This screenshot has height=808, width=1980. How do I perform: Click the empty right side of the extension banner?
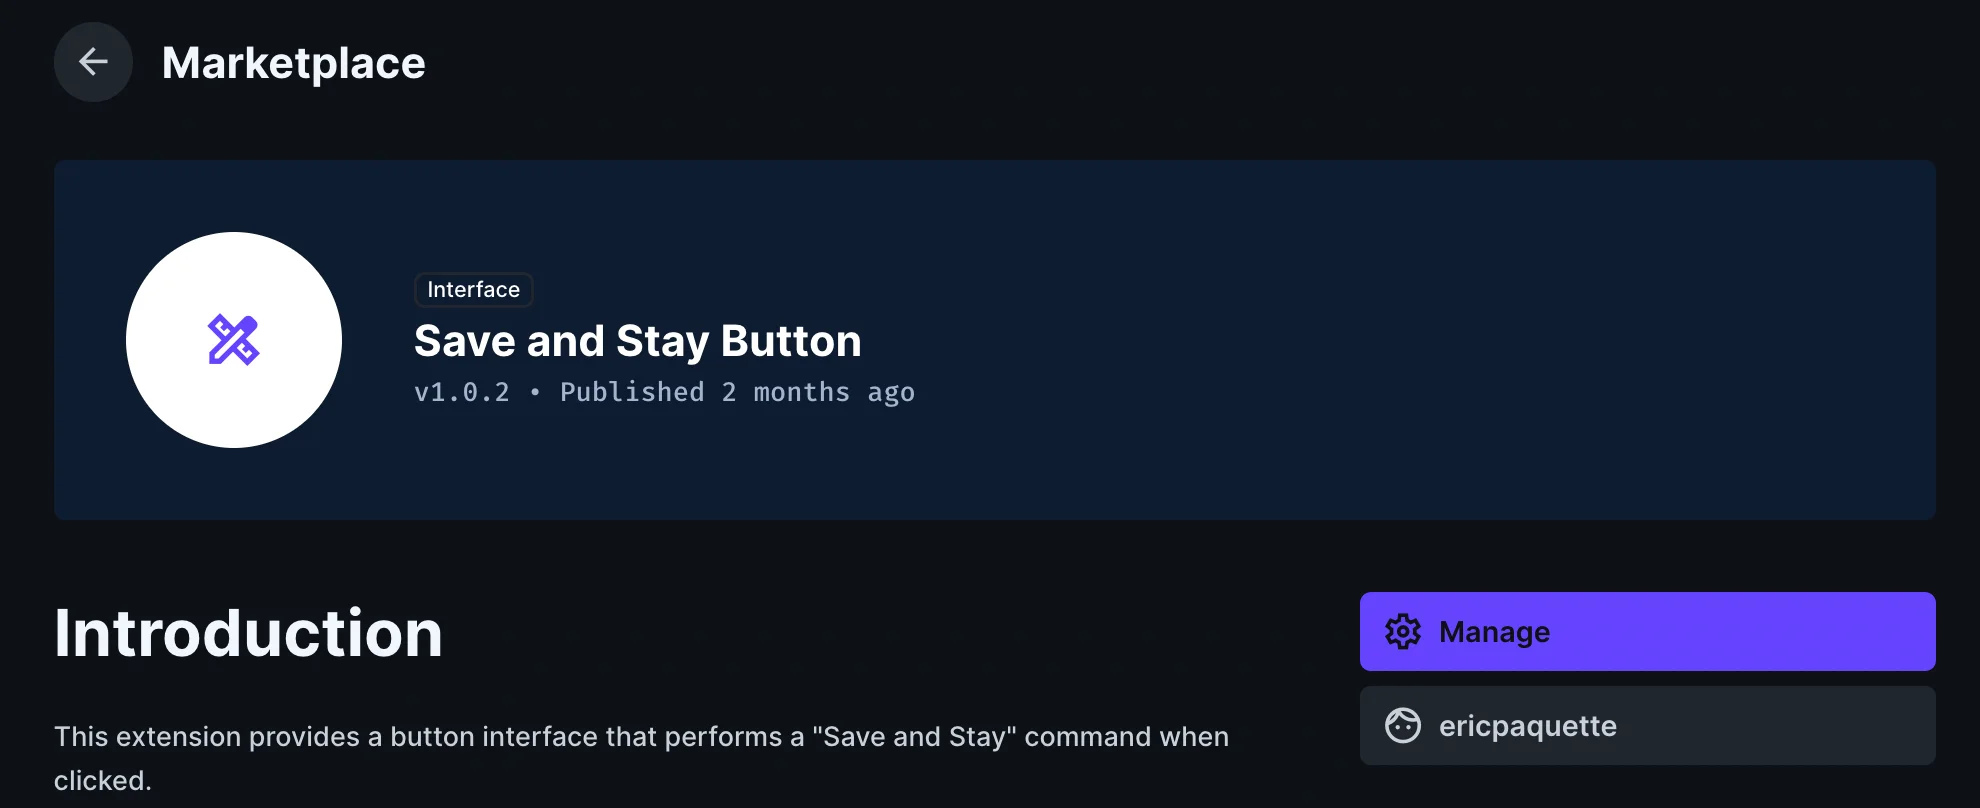[x=1500, y=340]
